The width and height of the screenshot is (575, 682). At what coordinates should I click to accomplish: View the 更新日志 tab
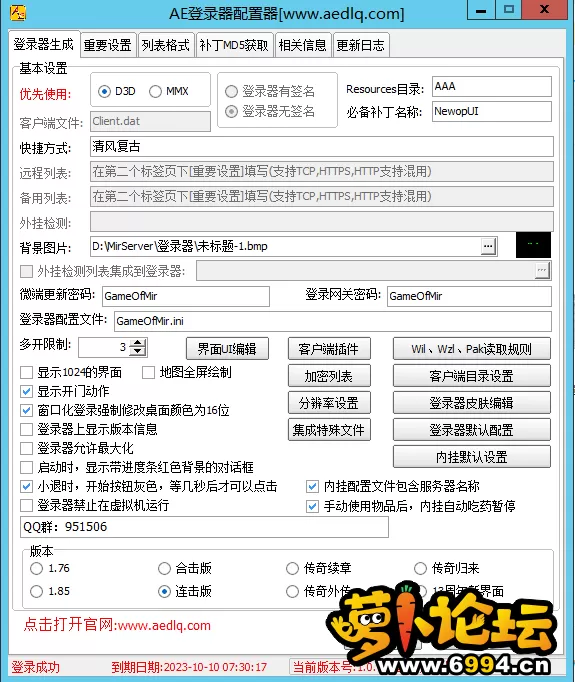click(x=361, y=45)
